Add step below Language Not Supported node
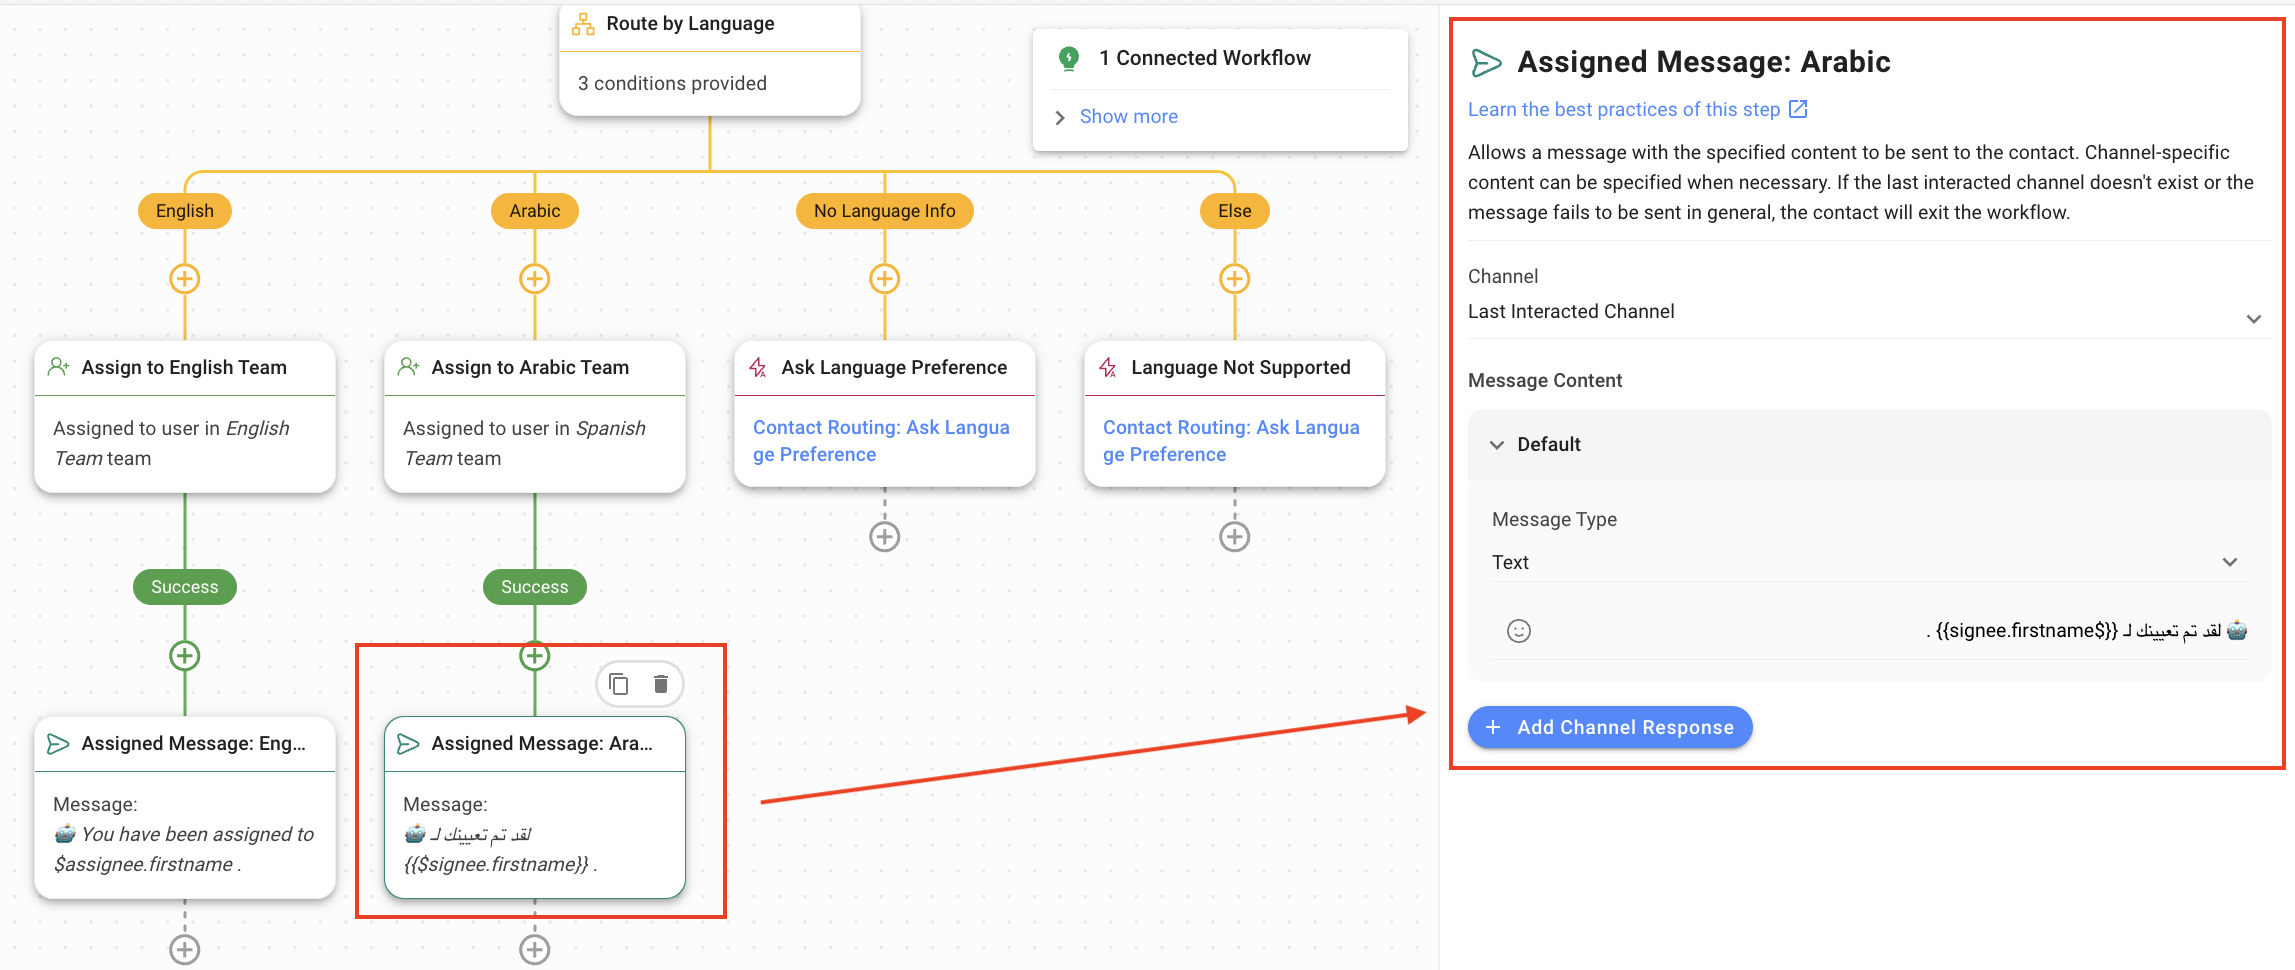2295x970 pixels. tap(1234, 537)
